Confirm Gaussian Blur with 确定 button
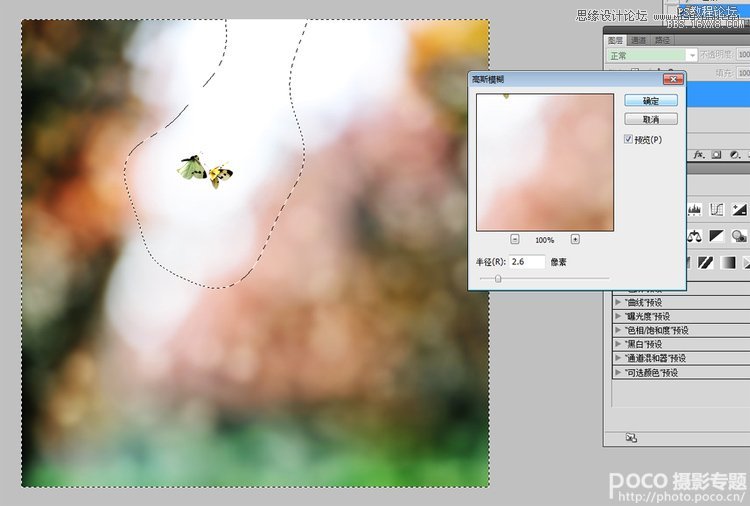This screenshot has height=506, width=750. 651,100
